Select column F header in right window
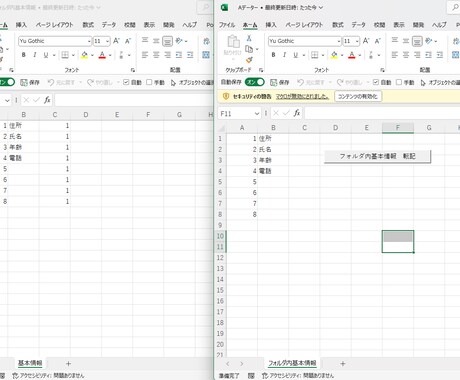This screenshot has width=460, height=380. click(398, 128)
